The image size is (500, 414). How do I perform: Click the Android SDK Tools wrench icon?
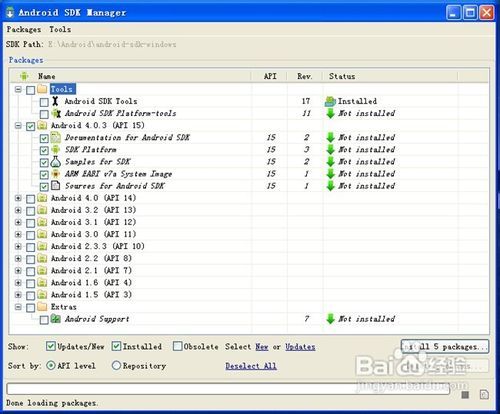tap(55, 101)
